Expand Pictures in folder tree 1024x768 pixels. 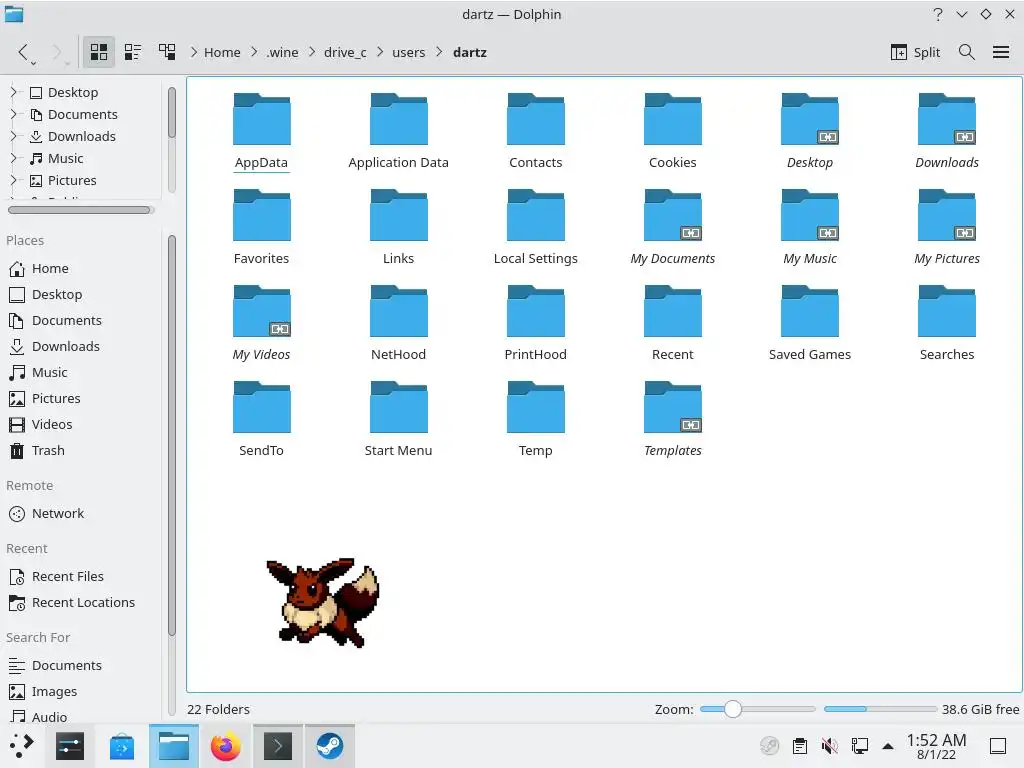[x=14, y=180]
